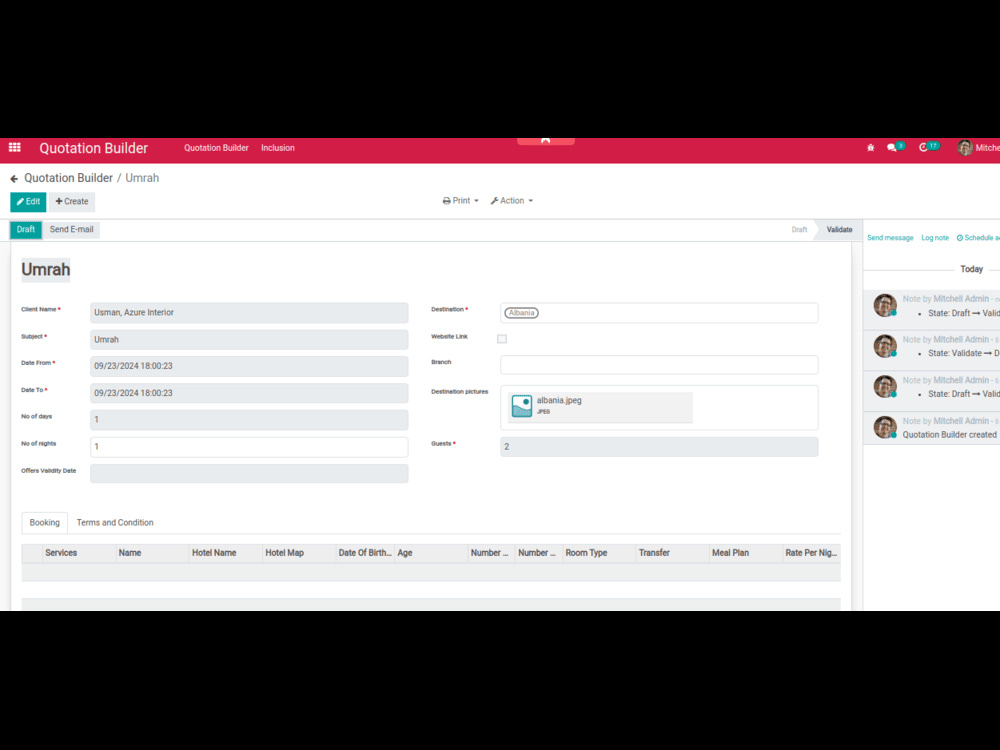Click the Send message link
The height and width of the screenshot is (750, 1000).
coord(890,238)
